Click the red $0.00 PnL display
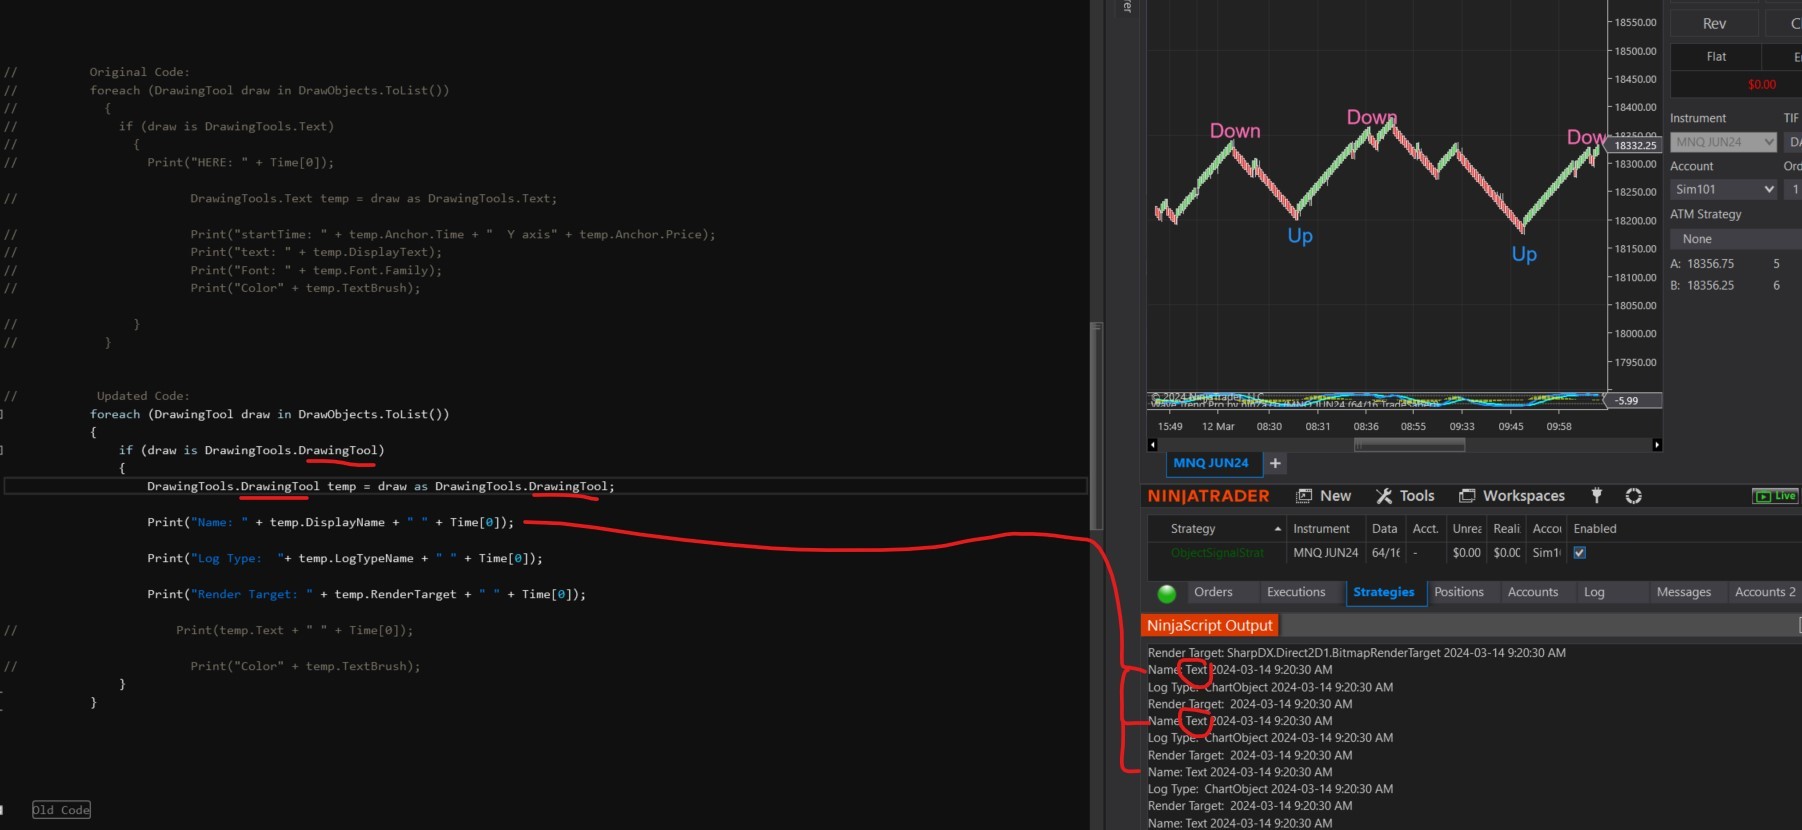 click(x=1762, y=85)
